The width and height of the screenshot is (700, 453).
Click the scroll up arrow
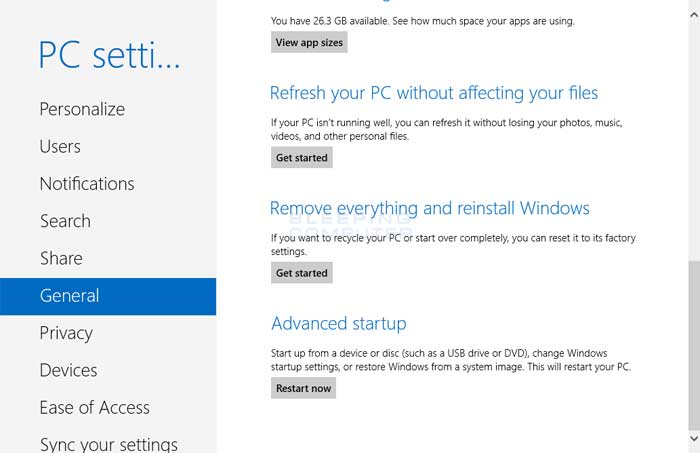[694, 15]
